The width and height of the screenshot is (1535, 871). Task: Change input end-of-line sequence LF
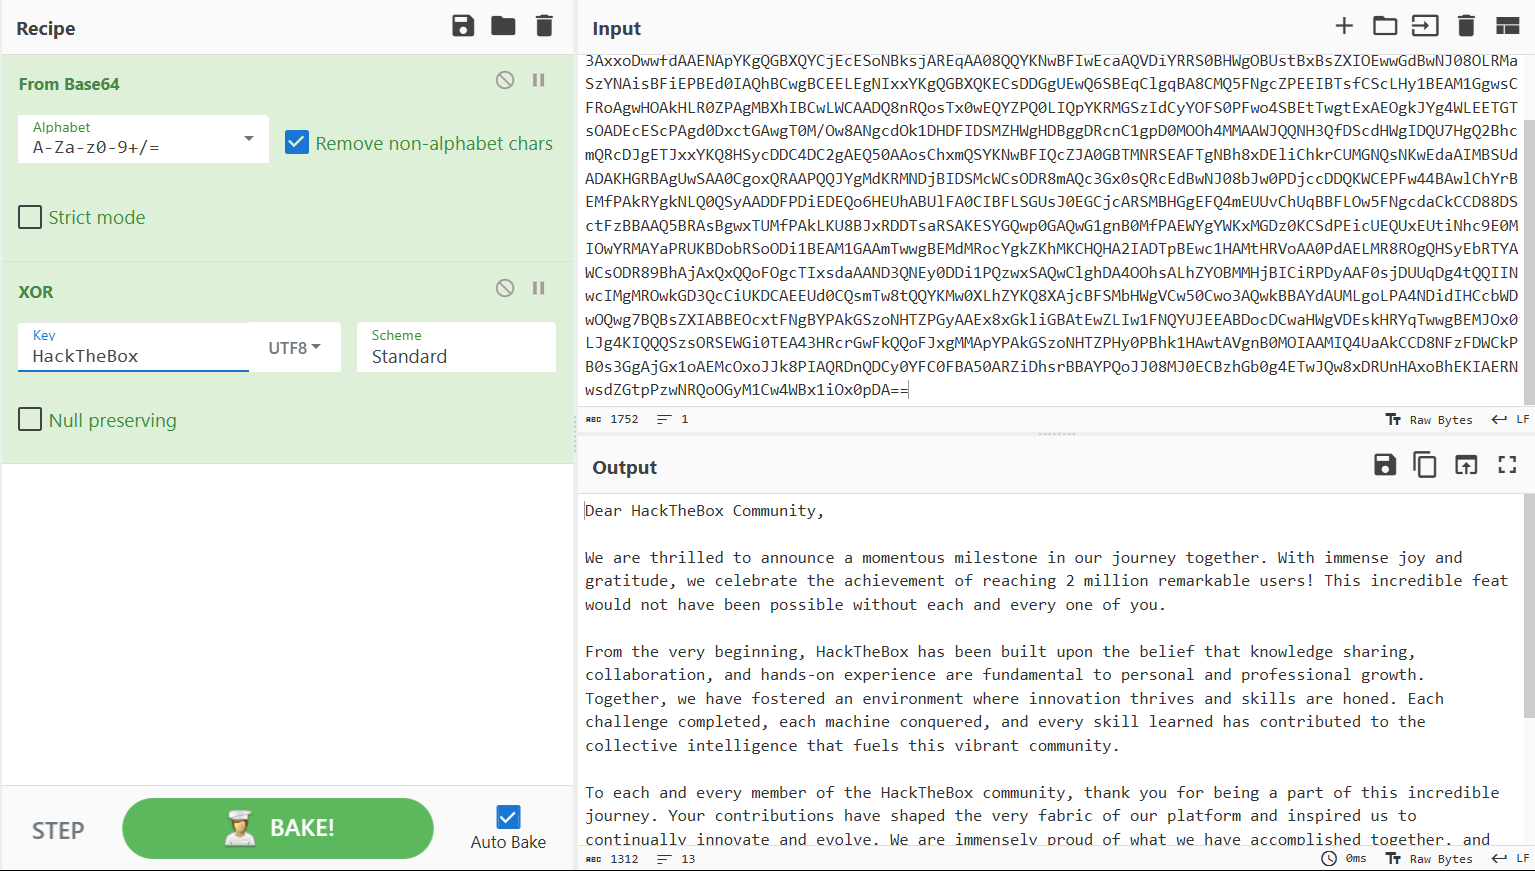pyautogui.click(x=1510, y=420)
